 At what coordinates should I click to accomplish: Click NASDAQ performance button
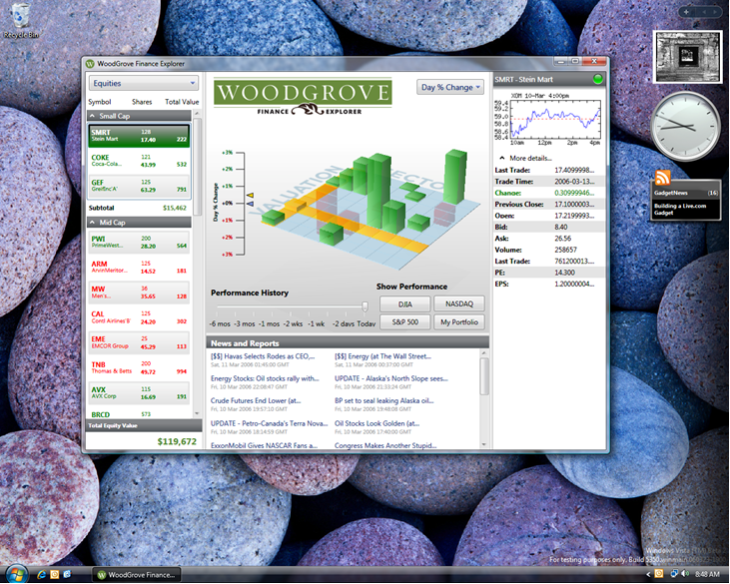click(459, 304)
